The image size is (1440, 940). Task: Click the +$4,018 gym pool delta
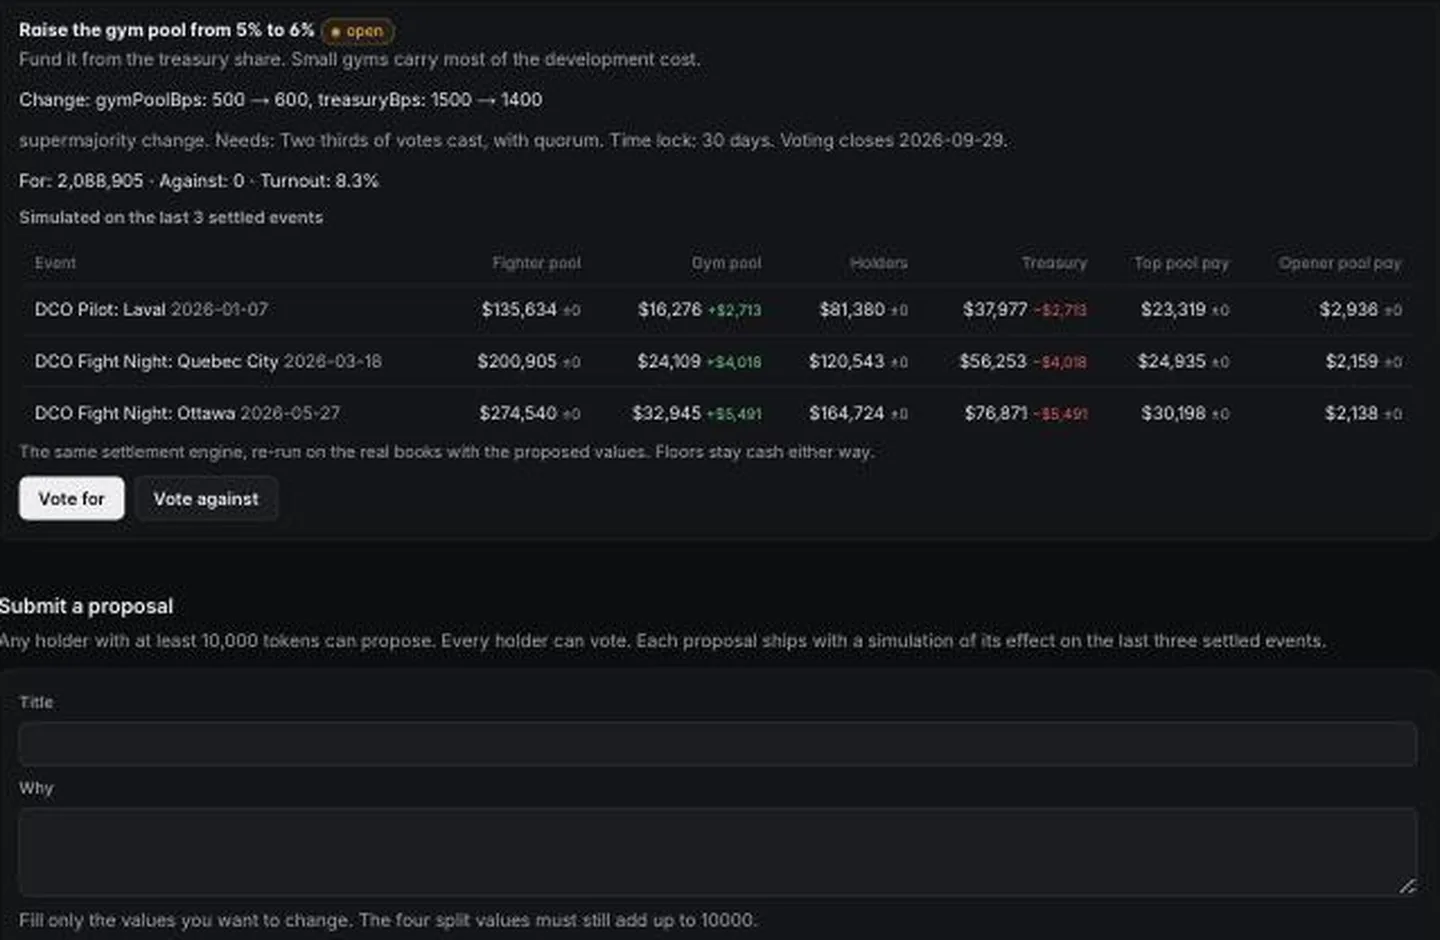[x=734, y=362]
